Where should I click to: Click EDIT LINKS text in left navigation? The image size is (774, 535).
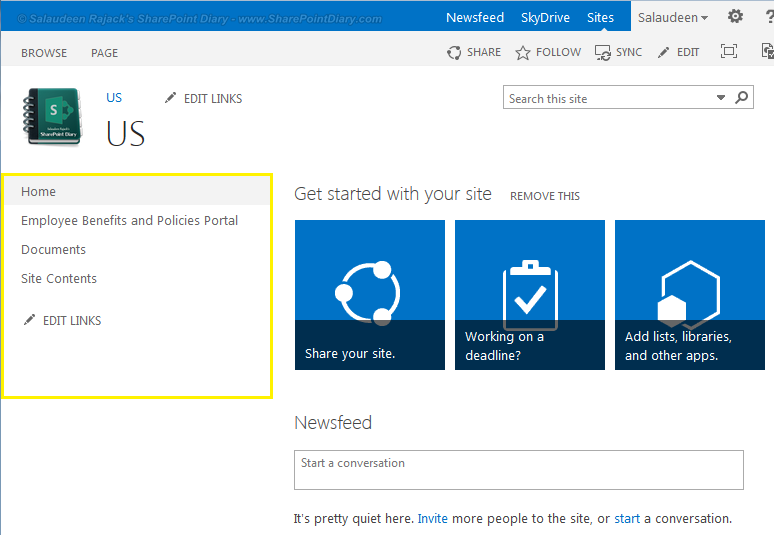72,321
